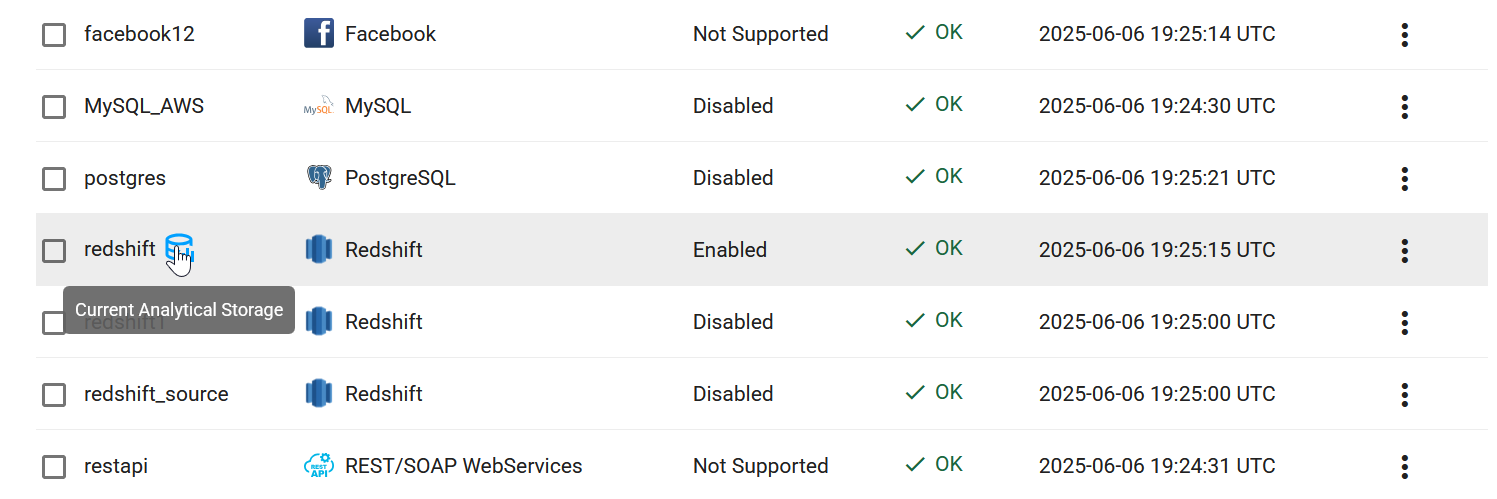This screenshot has height=499, width=1497.
Task: Click the Enabled status in redshift row
Action: click(x=730, y=250)
